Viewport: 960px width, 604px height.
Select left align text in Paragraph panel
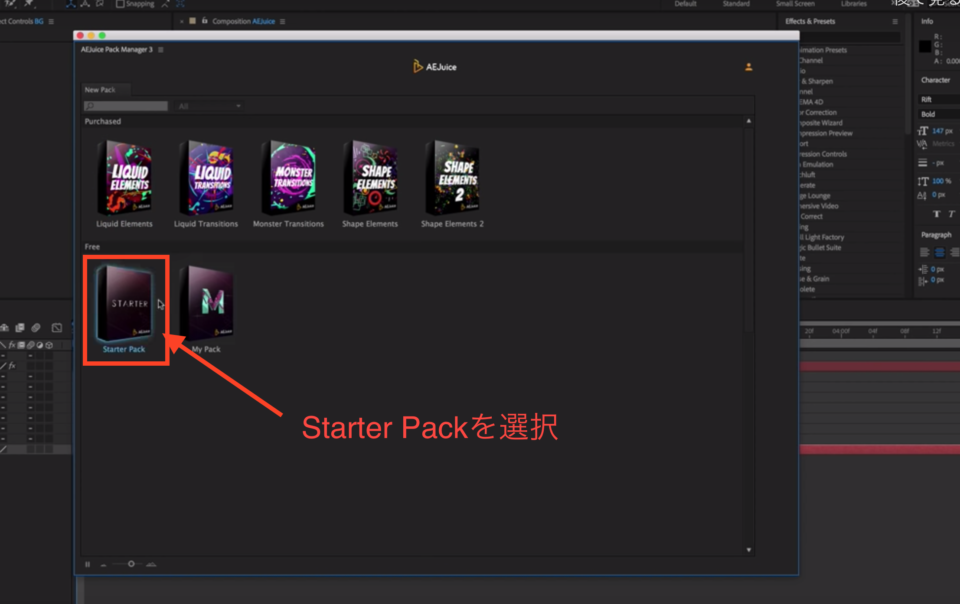click(924, 252)
